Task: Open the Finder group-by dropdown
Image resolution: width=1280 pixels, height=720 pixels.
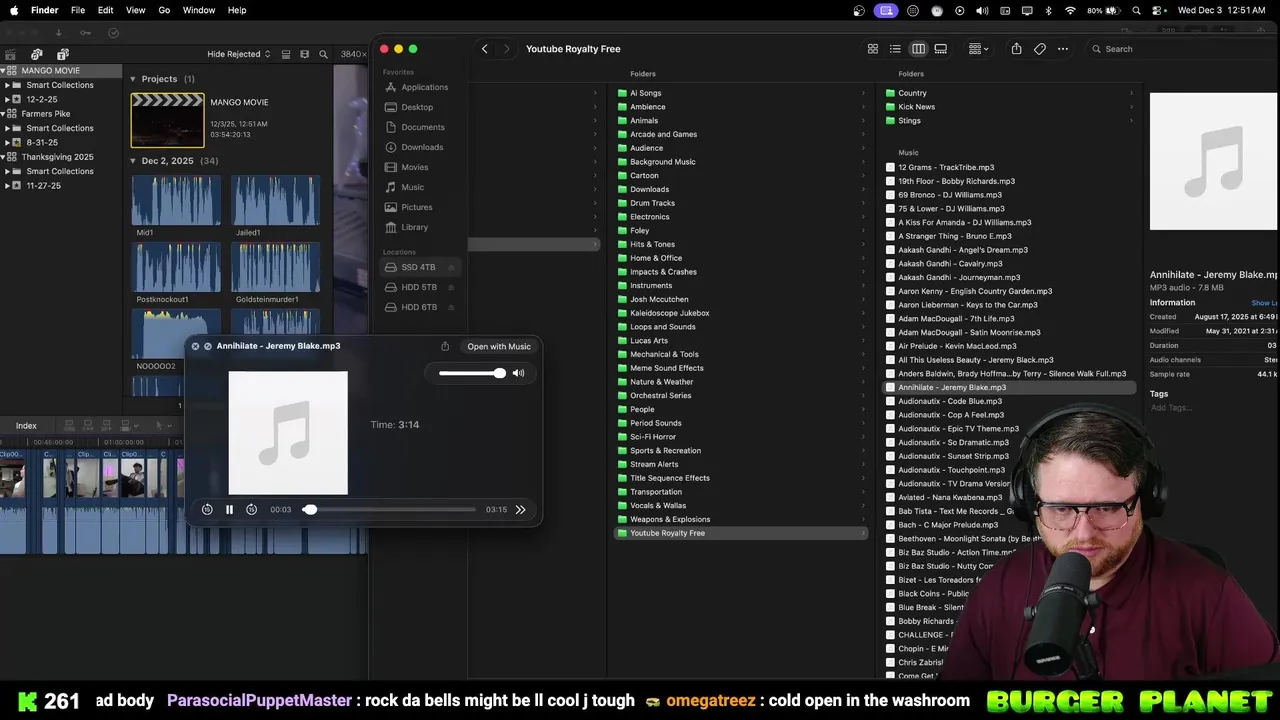Action: point(979,49)
